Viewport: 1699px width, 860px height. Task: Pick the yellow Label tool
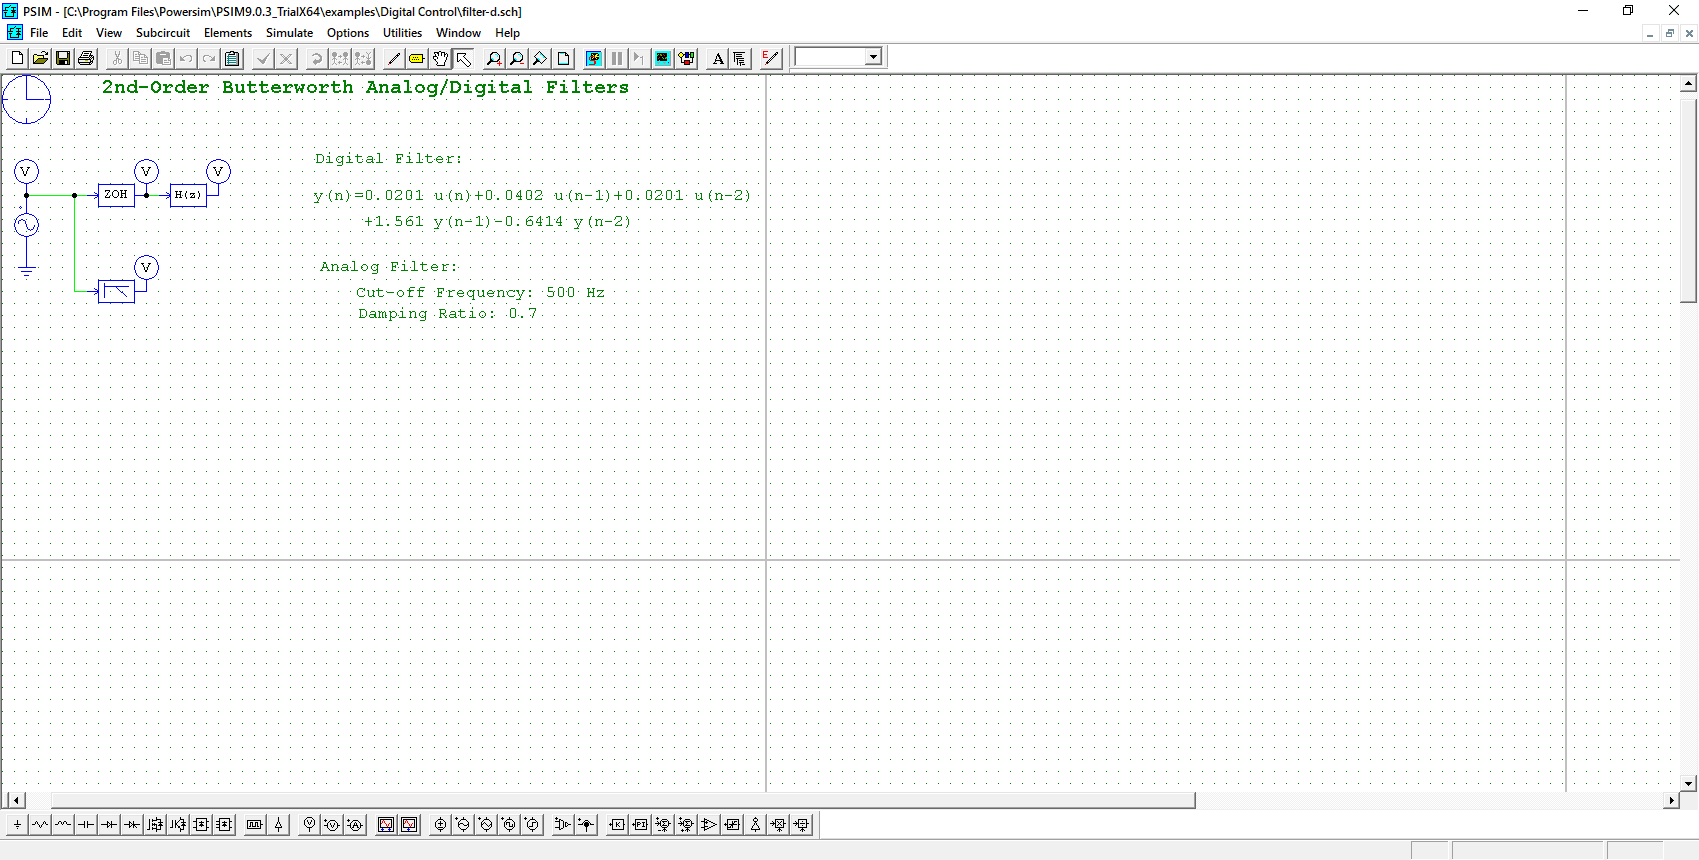tap(417, 58)
